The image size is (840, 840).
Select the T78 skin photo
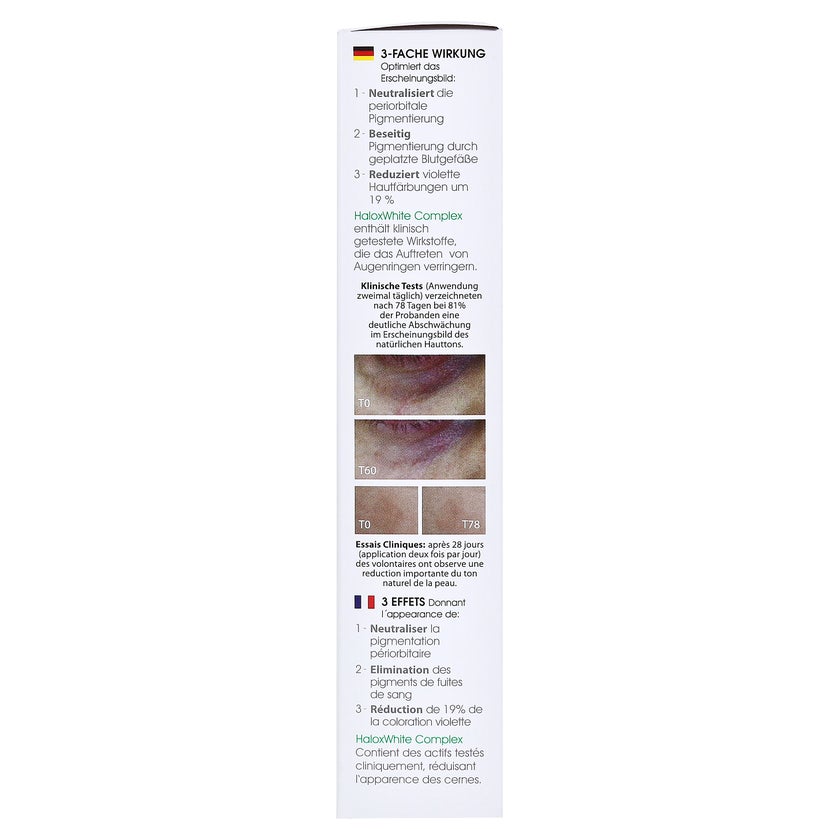454,510
